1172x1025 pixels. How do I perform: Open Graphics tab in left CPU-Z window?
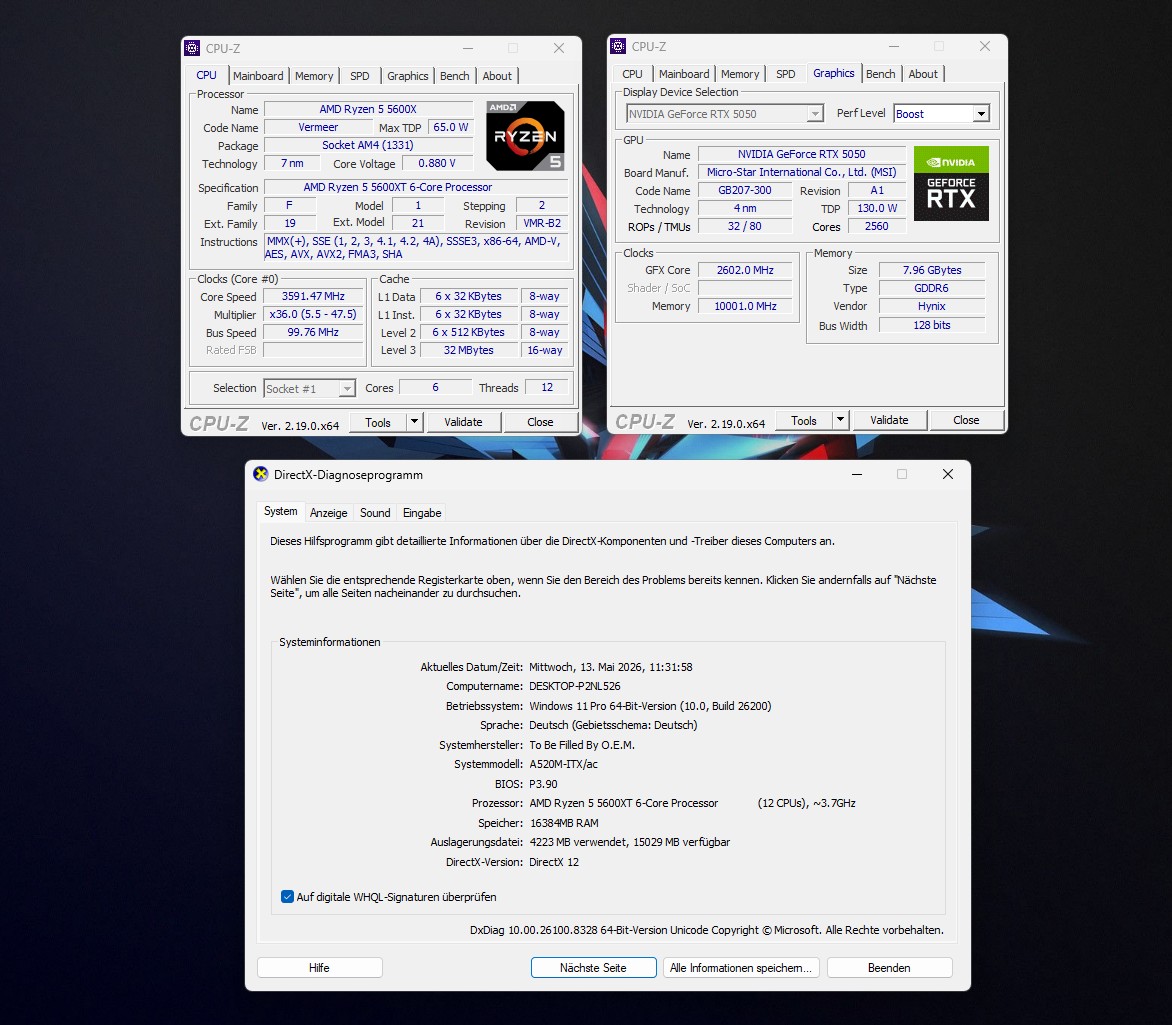(x=407, y=76)
